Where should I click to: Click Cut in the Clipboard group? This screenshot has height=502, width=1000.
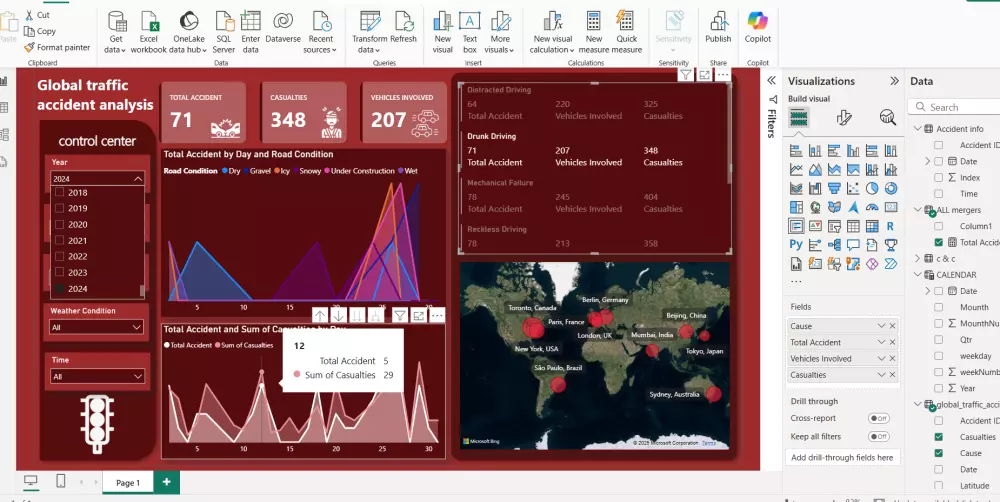point(37,15)
